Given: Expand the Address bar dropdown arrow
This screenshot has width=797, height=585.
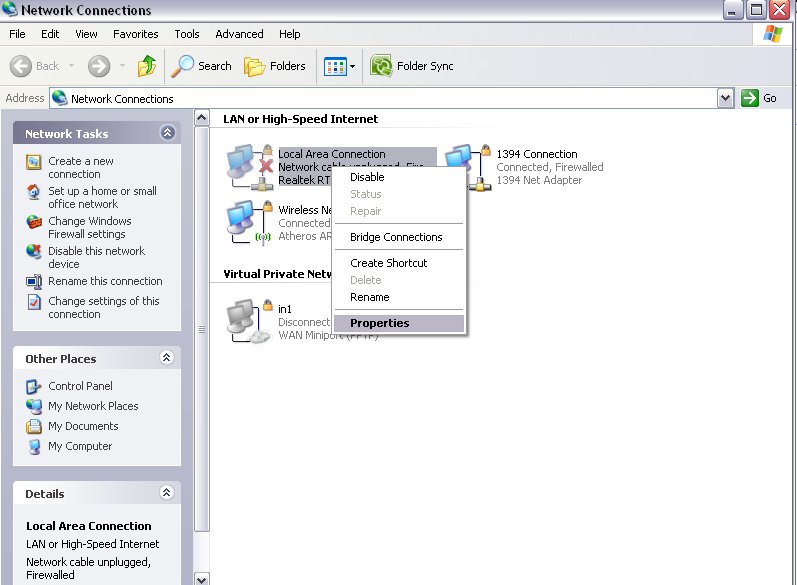Looking at the screenshot, I should click(726, 98).
